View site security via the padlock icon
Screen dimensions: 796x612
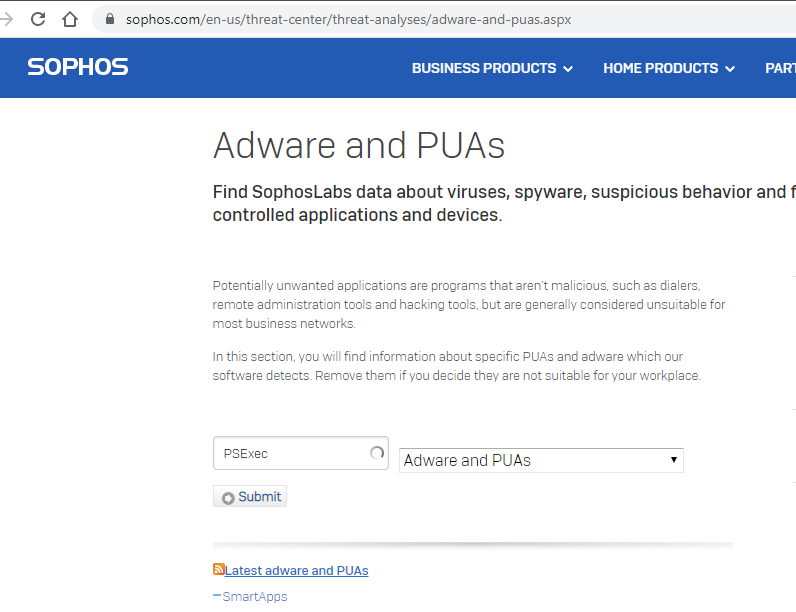tap(110, 19)
